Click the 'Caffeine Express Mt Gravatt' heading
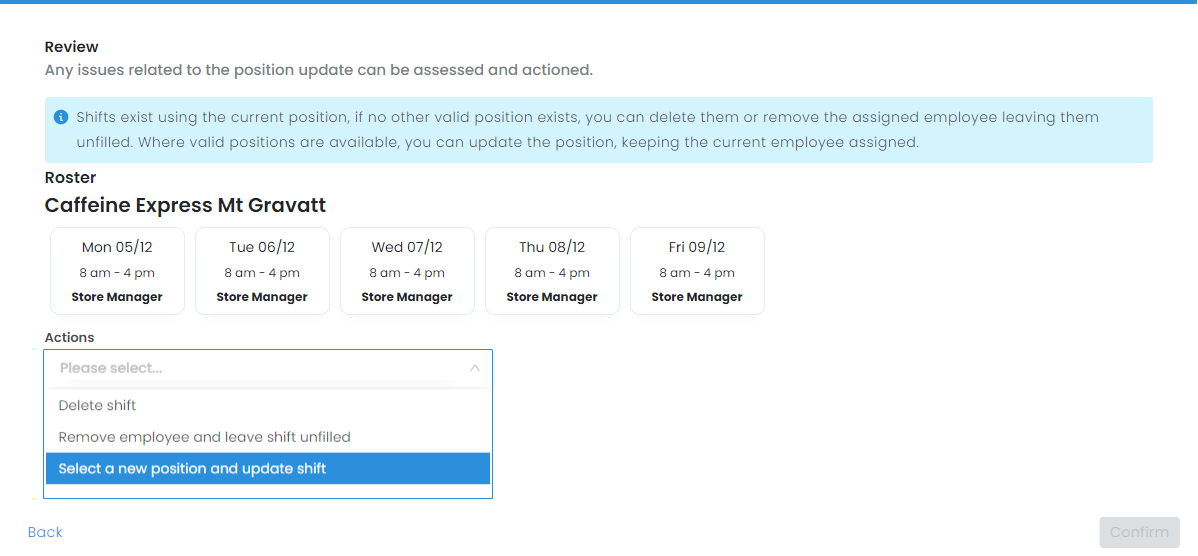This screenshot has height=556, width=1198. click(185, 206)
